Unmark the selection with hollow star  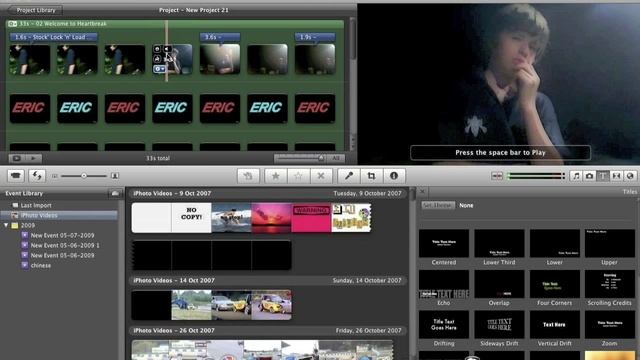[x=298, y=176]
